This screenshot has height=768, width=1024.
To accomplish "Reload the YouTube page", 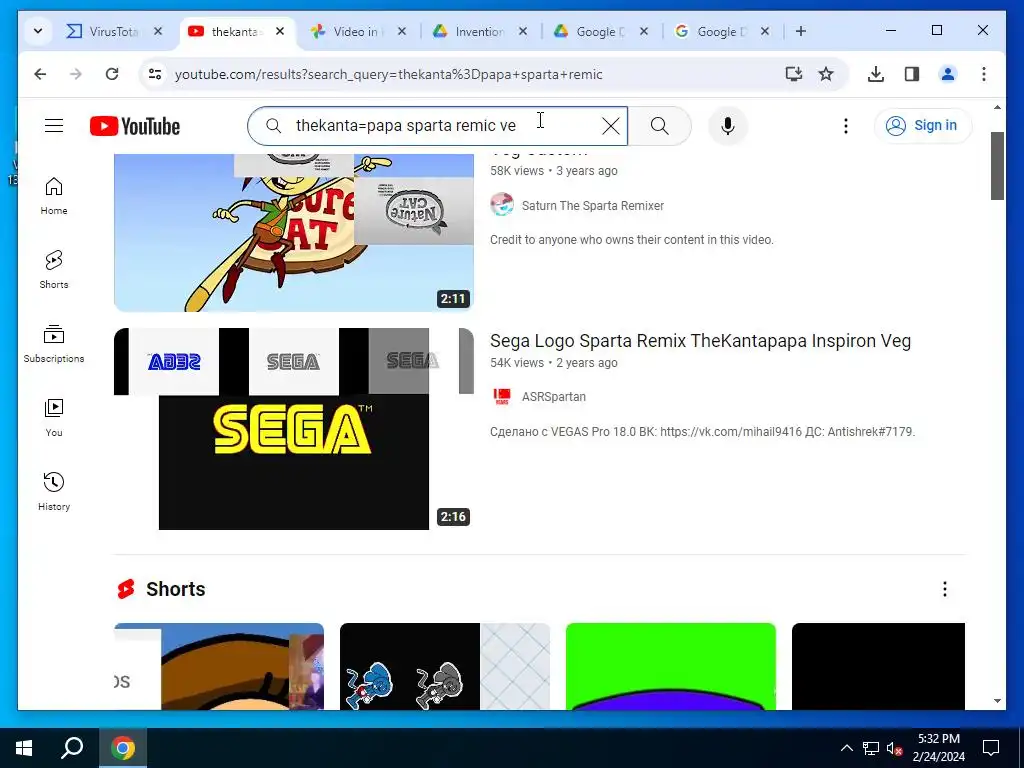I will tap(112, 74).
